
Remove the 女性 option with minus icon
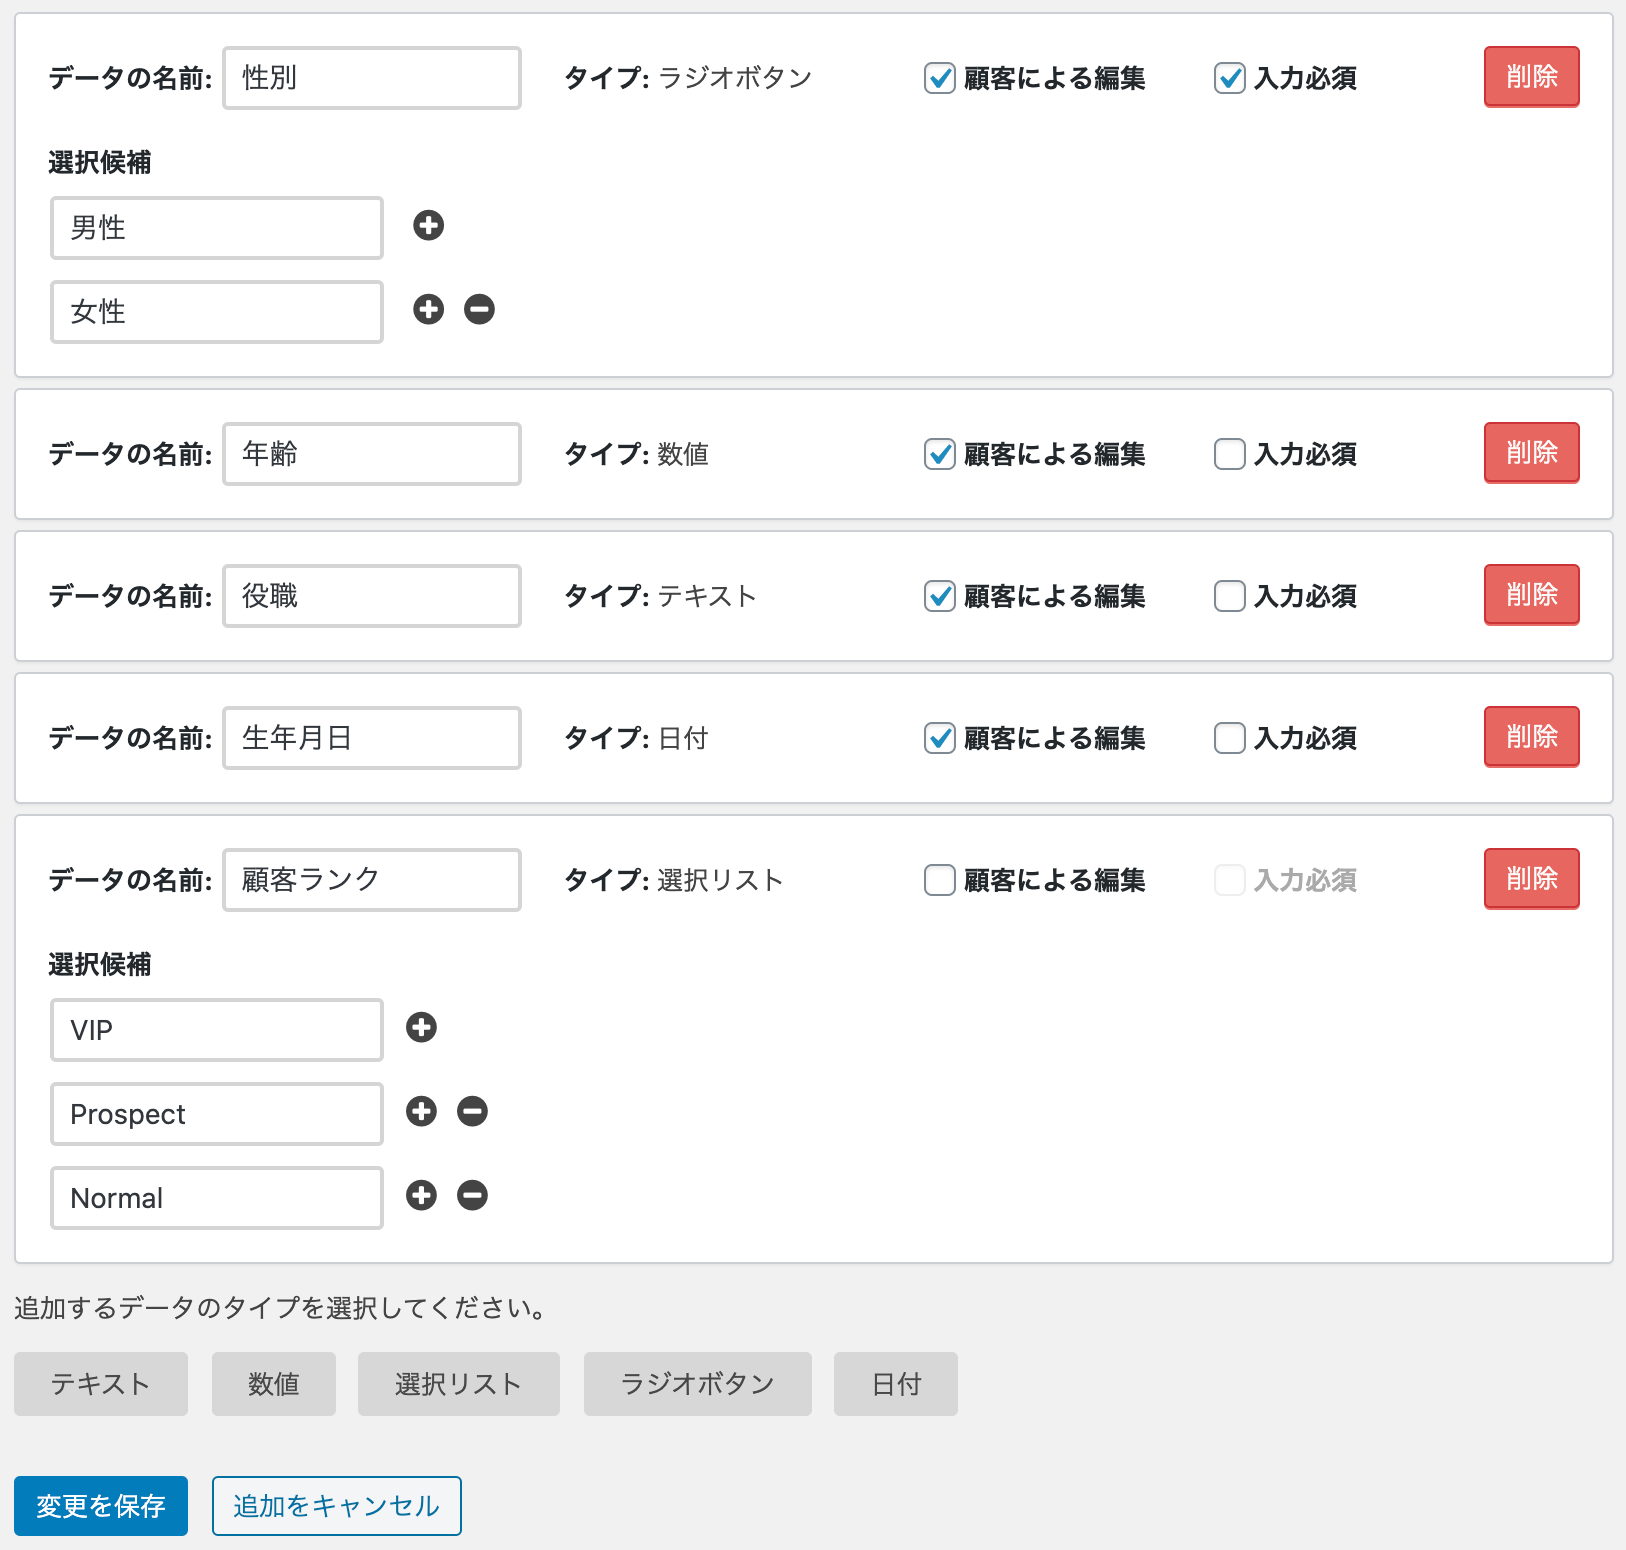[479, 310]
